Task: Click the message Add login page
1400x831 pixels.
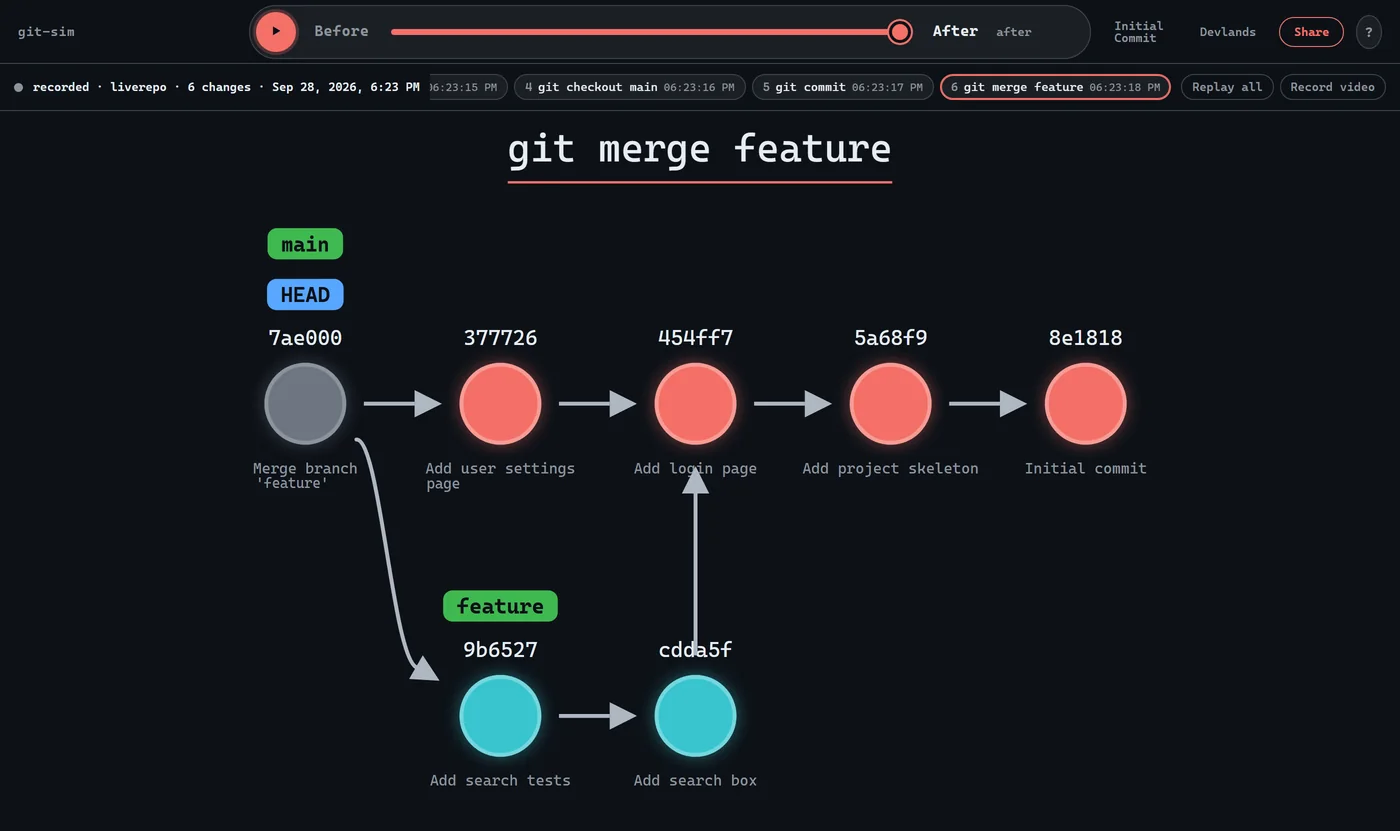Action: [x=695, y=468]
